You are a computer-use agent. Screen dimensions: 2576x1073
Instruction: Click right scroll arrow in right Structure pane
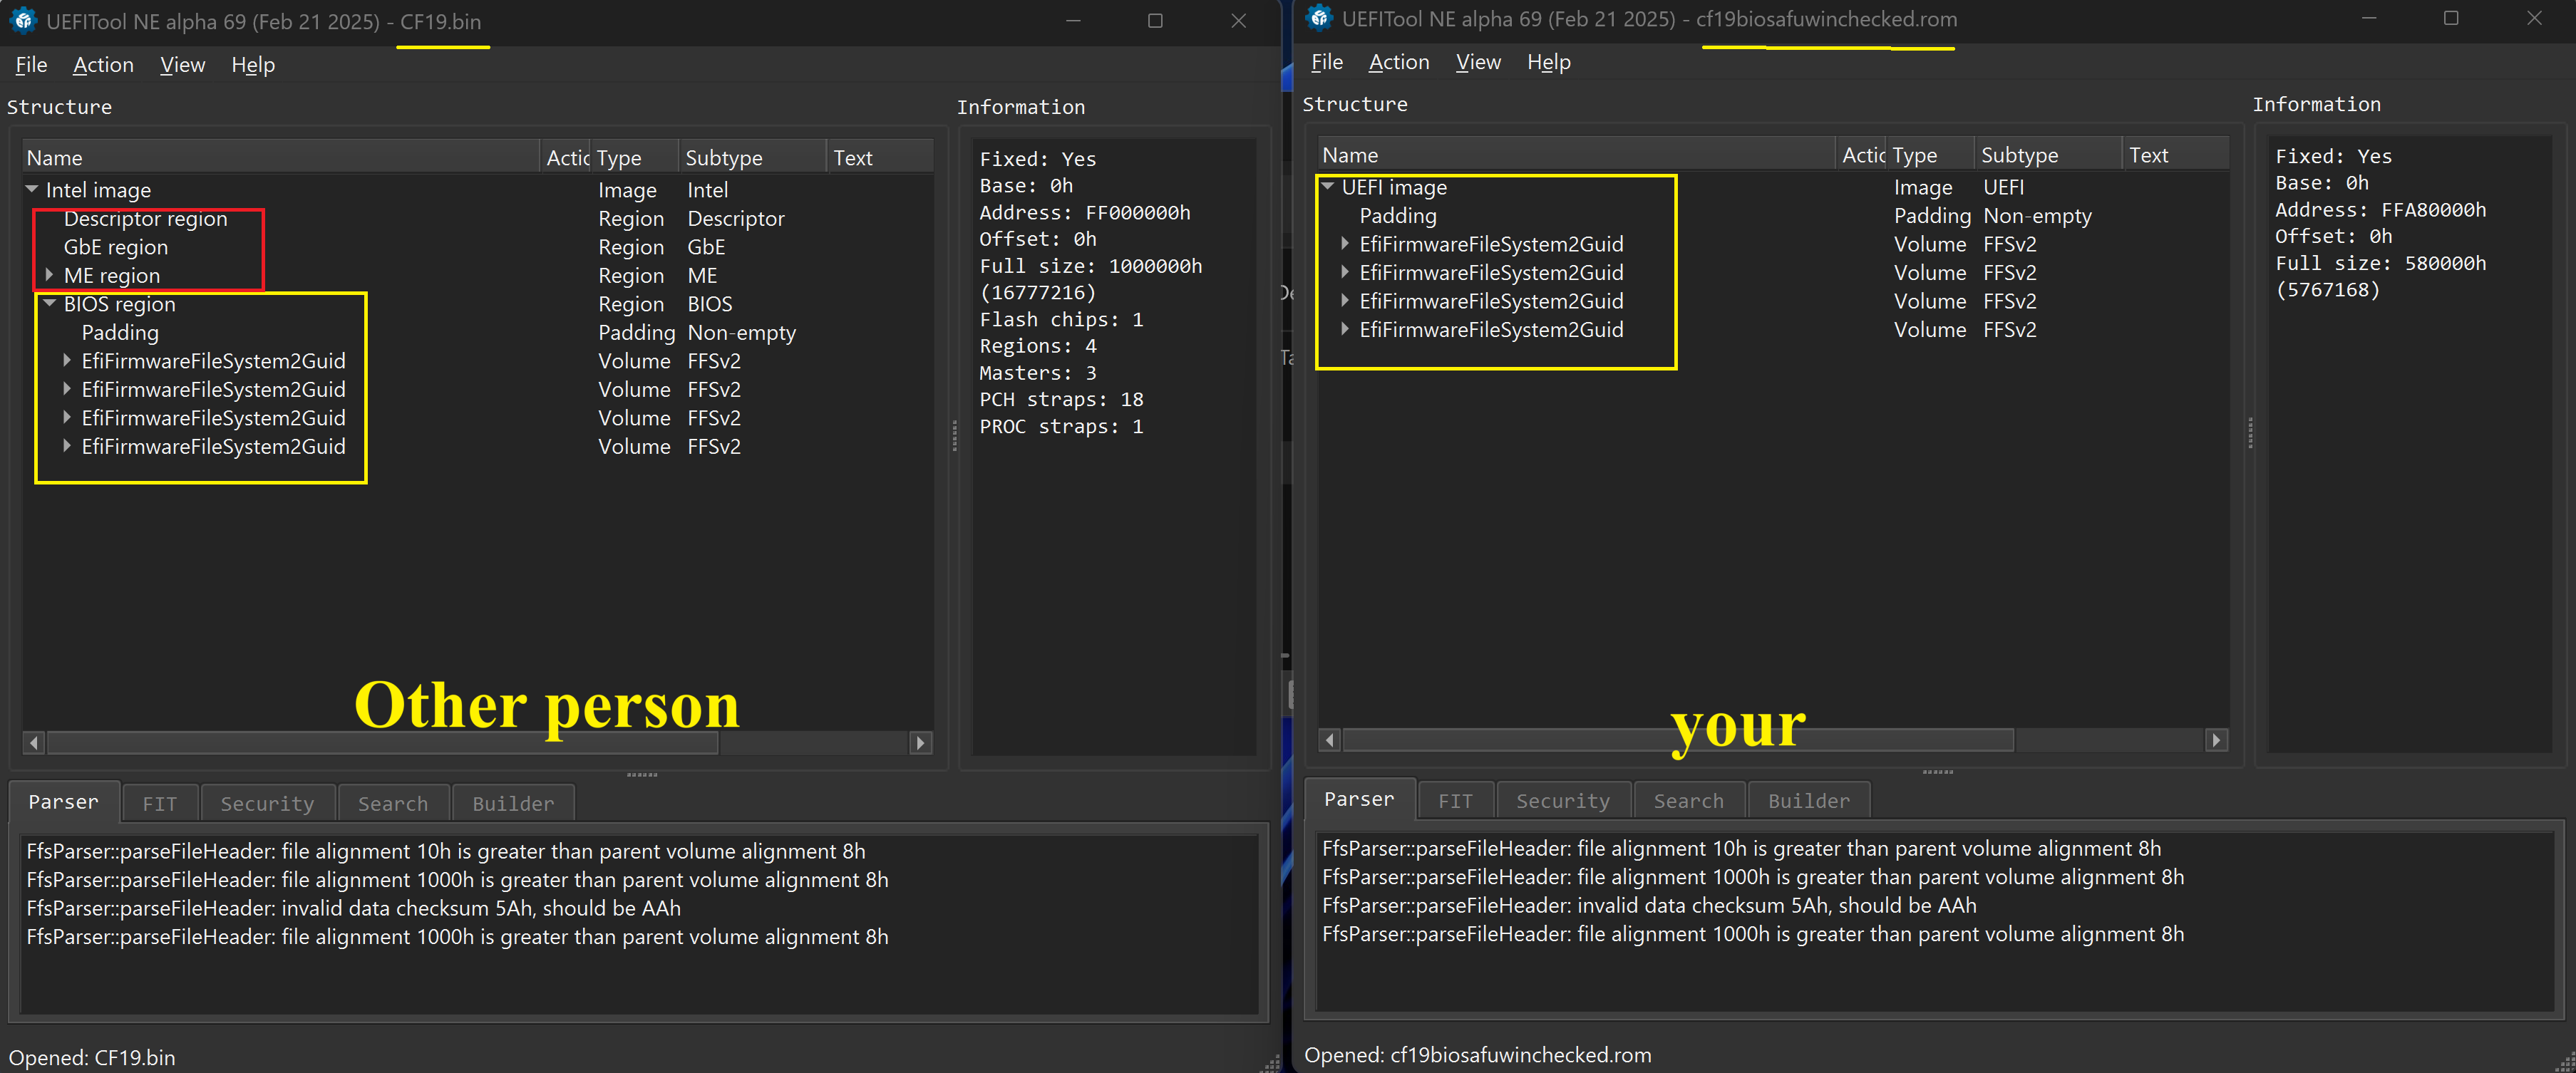(x=2216, y=740)
